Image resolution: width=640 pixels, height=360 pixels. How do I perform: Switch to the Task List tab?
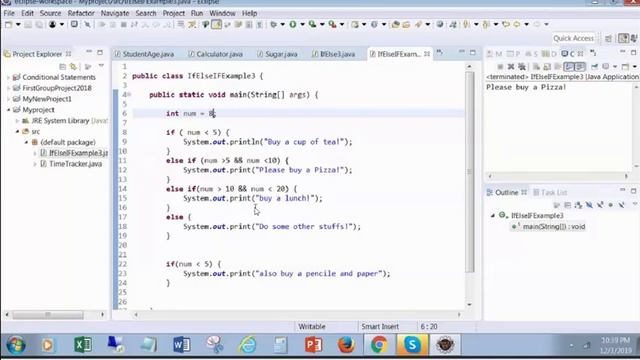550,192
